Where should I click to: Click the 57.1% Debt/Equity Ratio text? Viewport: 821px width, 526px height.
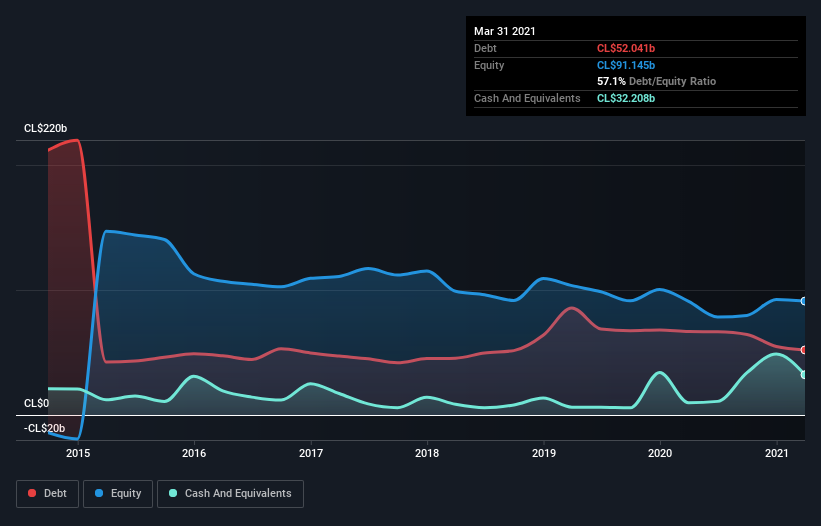pos(656,81)
